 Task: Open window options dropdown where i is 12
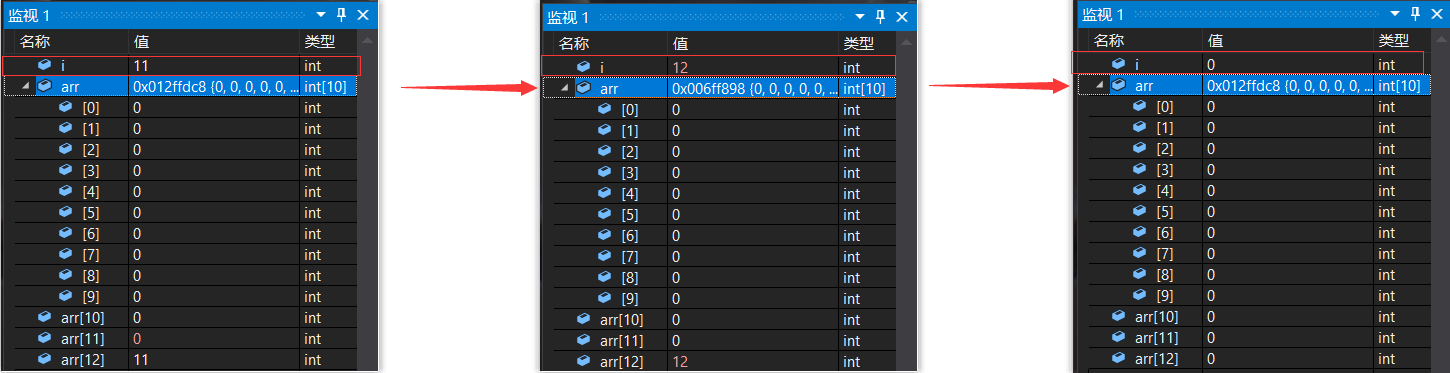click(860, 17)
